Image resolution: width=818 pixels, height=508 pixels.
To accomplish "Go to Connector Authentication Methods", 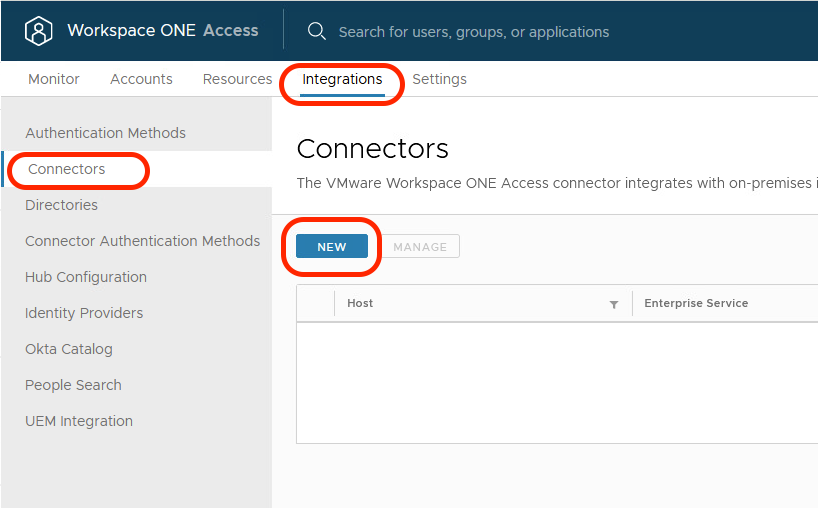I will pos(142,241).
